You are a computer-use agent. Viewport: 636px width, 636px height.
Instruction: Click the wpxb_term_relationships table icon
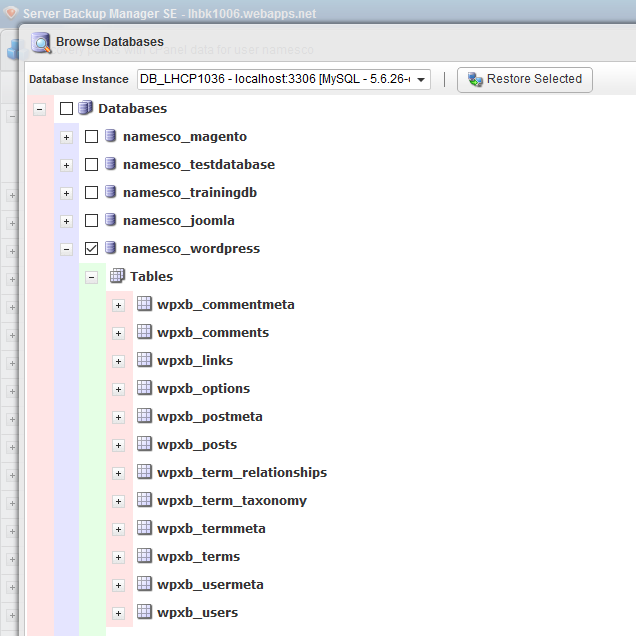[x=144, y=471]
